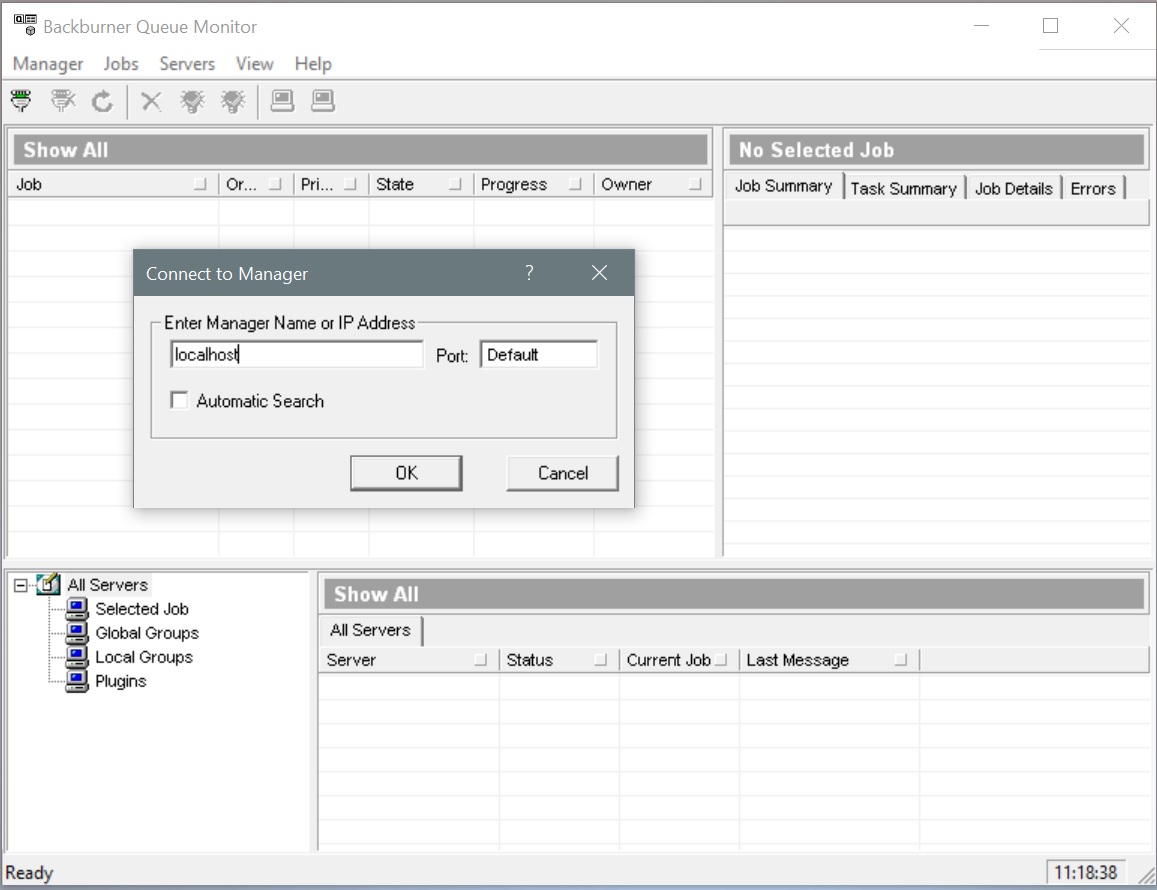Click the 11:18:38 clock in status bar
This screenshot has height=890, width=1157.
[1085, 873]
